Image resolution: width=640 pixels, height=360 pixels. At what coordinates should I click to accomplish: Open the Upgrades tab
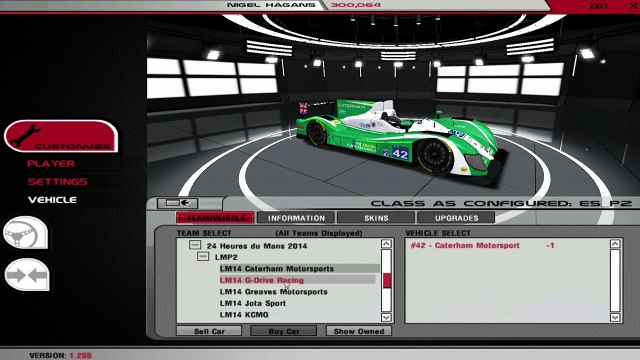click(x=456, y=218)
